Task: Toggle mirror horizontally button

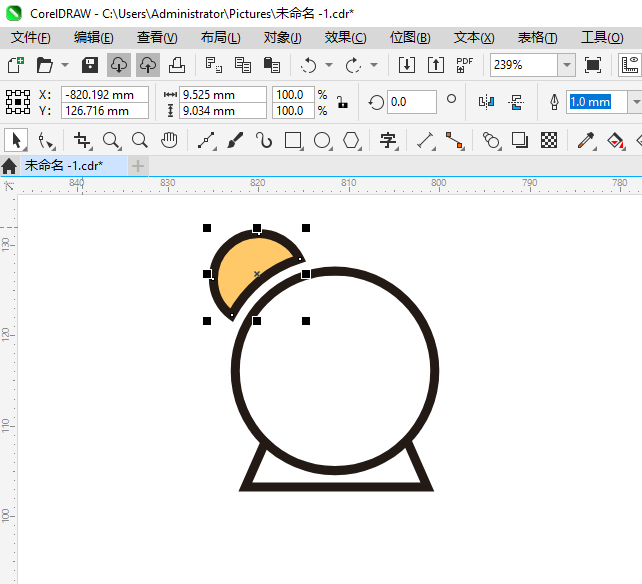Action: pos(487,102)
